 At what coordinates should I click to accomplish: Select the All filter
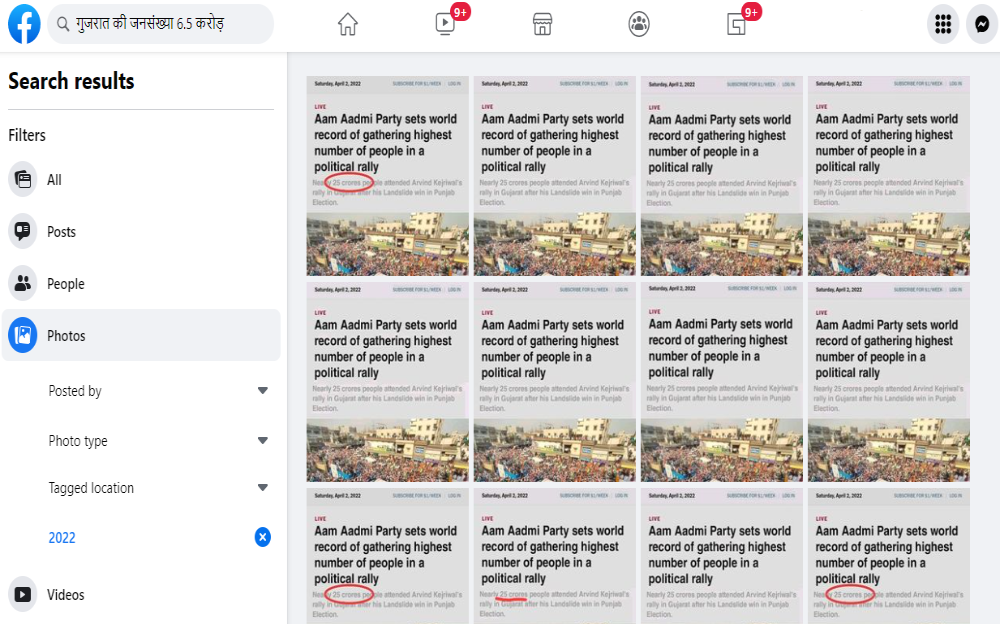tap(54, 180)
